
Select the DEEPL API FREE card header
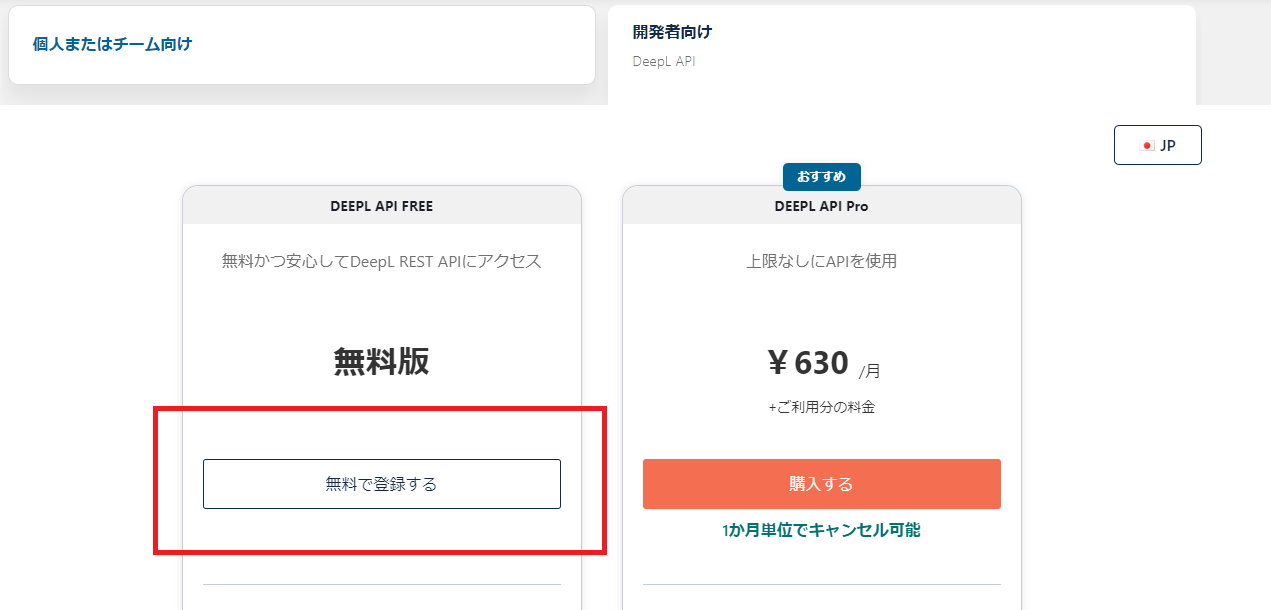click(x=382, y=206)
